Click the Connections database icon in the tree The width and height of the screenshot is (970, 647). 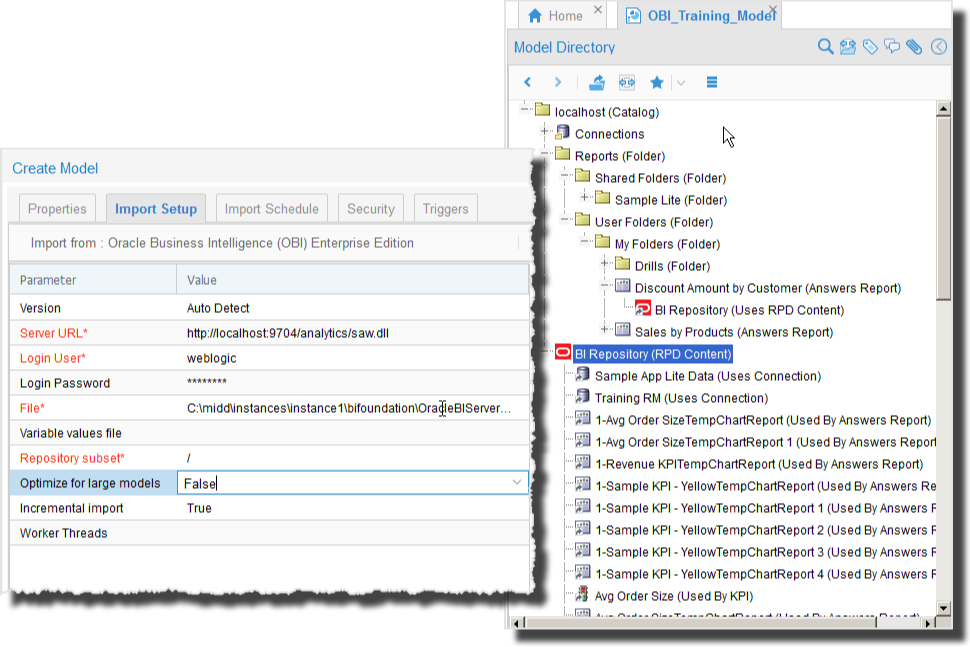coord(562,132)
